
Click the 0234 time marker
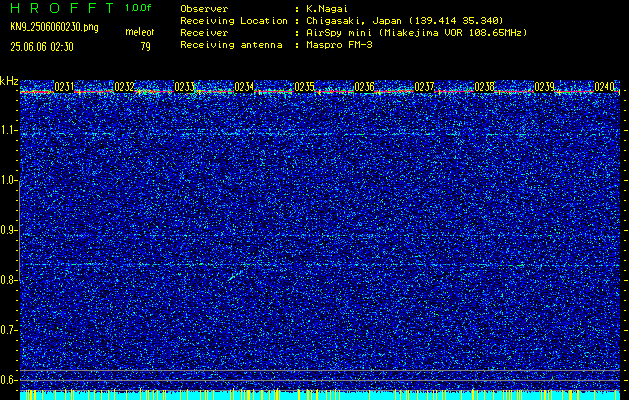[x=244, y=87]
